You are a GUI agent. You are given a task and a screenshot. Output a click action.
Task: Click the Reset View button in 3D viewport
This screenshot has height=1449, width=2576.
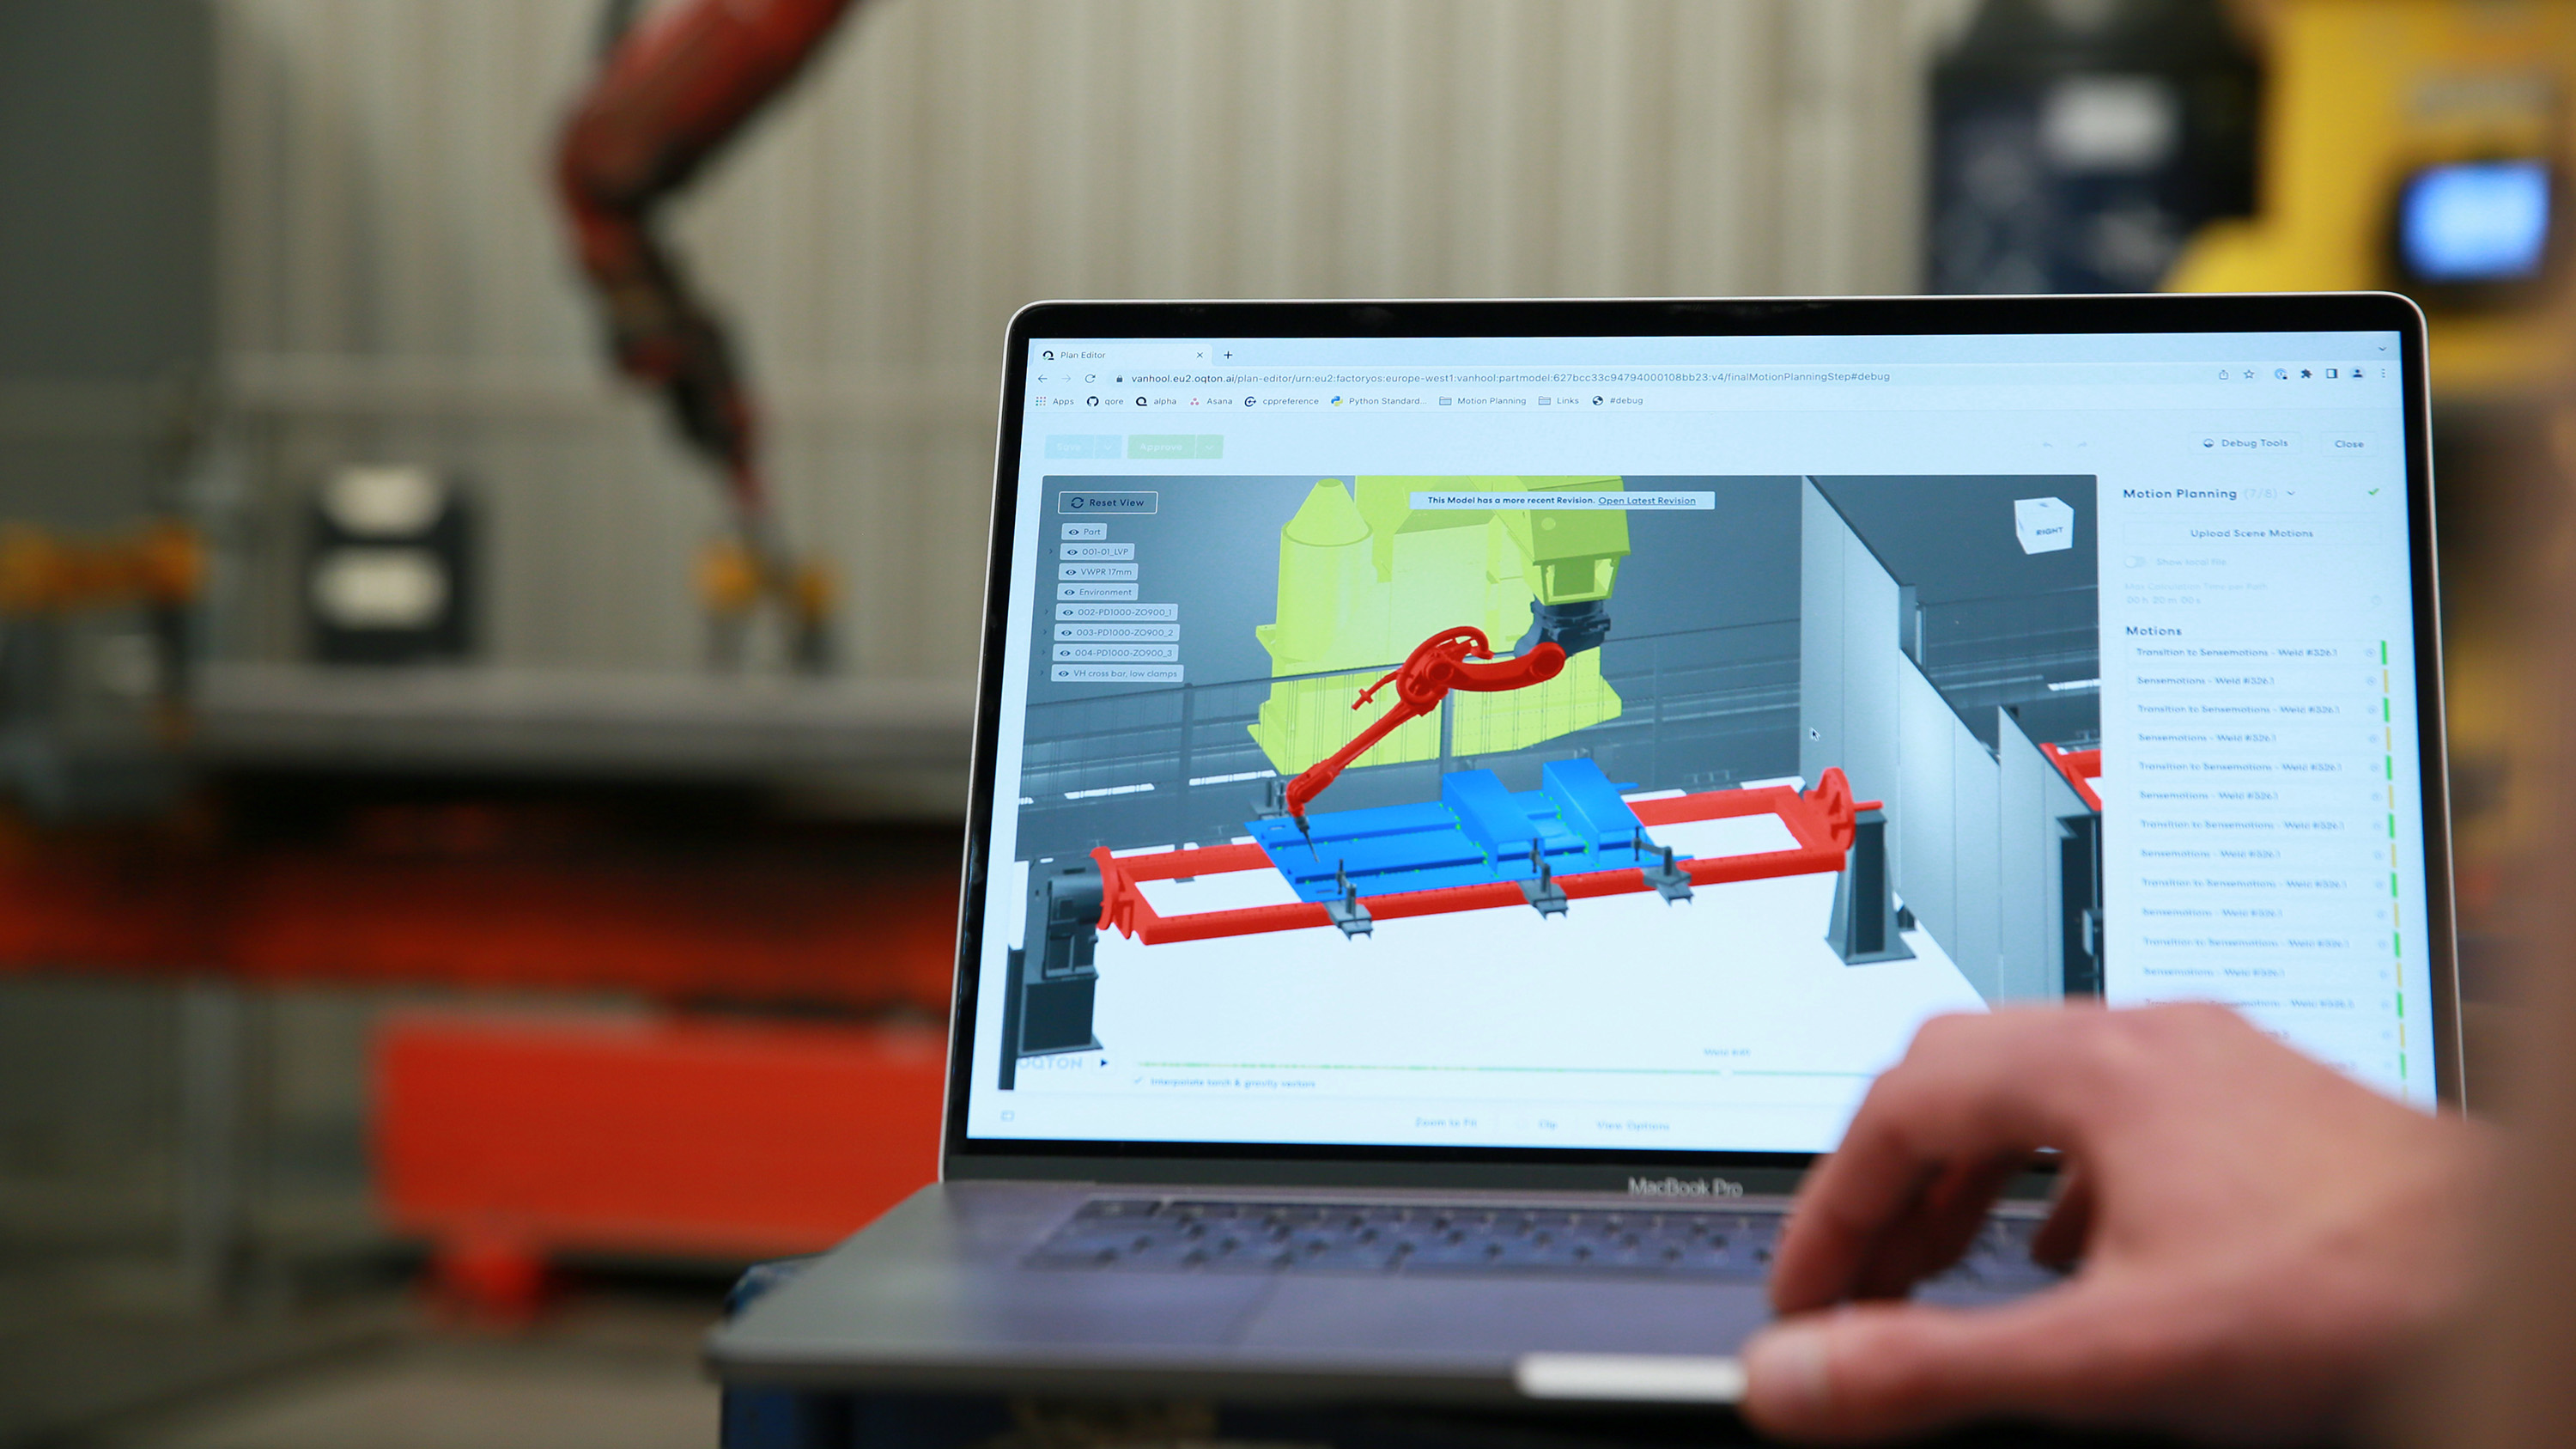[x=1103, y=501]
